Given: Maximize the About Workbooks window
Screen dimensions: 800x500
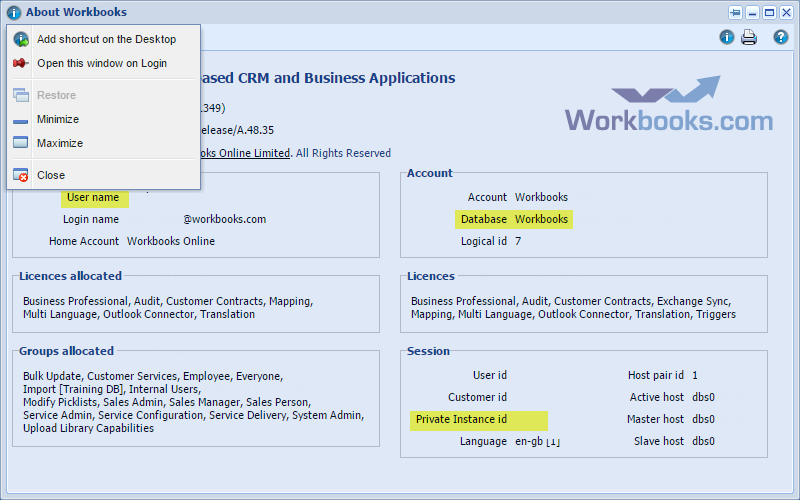Looking at the screenshot, I should pyautogui.click(x=769, y=12).
